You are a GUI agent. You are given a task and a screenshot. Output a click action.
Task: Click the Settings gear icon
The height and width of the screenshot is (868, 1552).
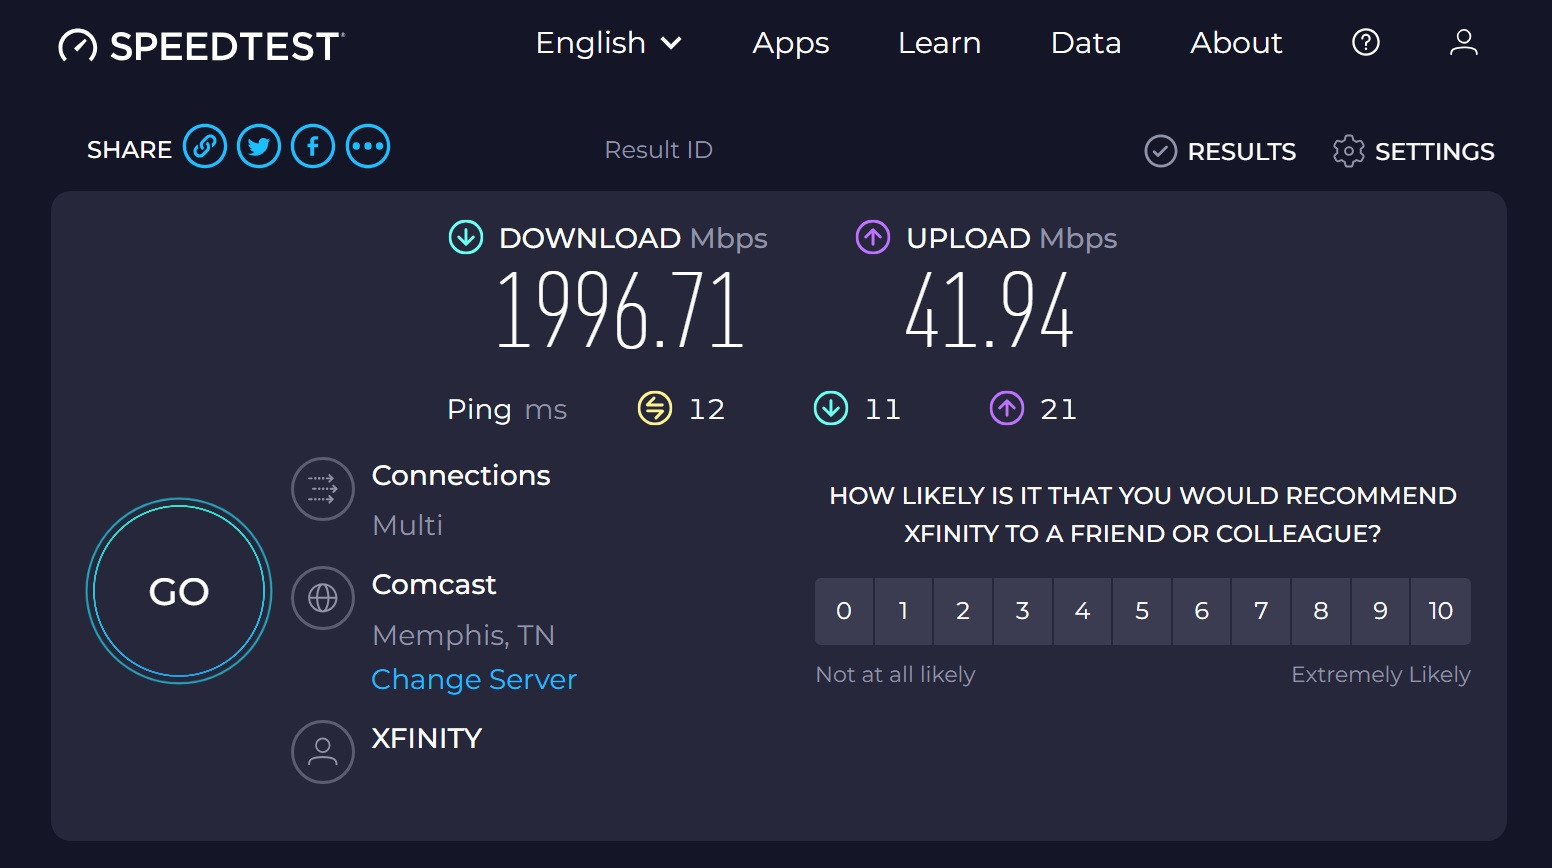[x=1349, y=151]
